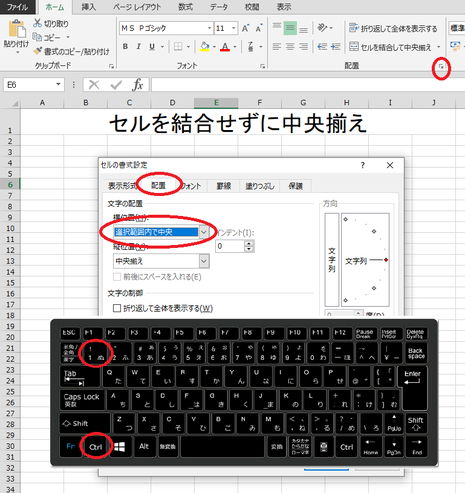The image size is (465, 493).
Task: Click the Paste (貼り付け) icon
Action: click(16, 29)
